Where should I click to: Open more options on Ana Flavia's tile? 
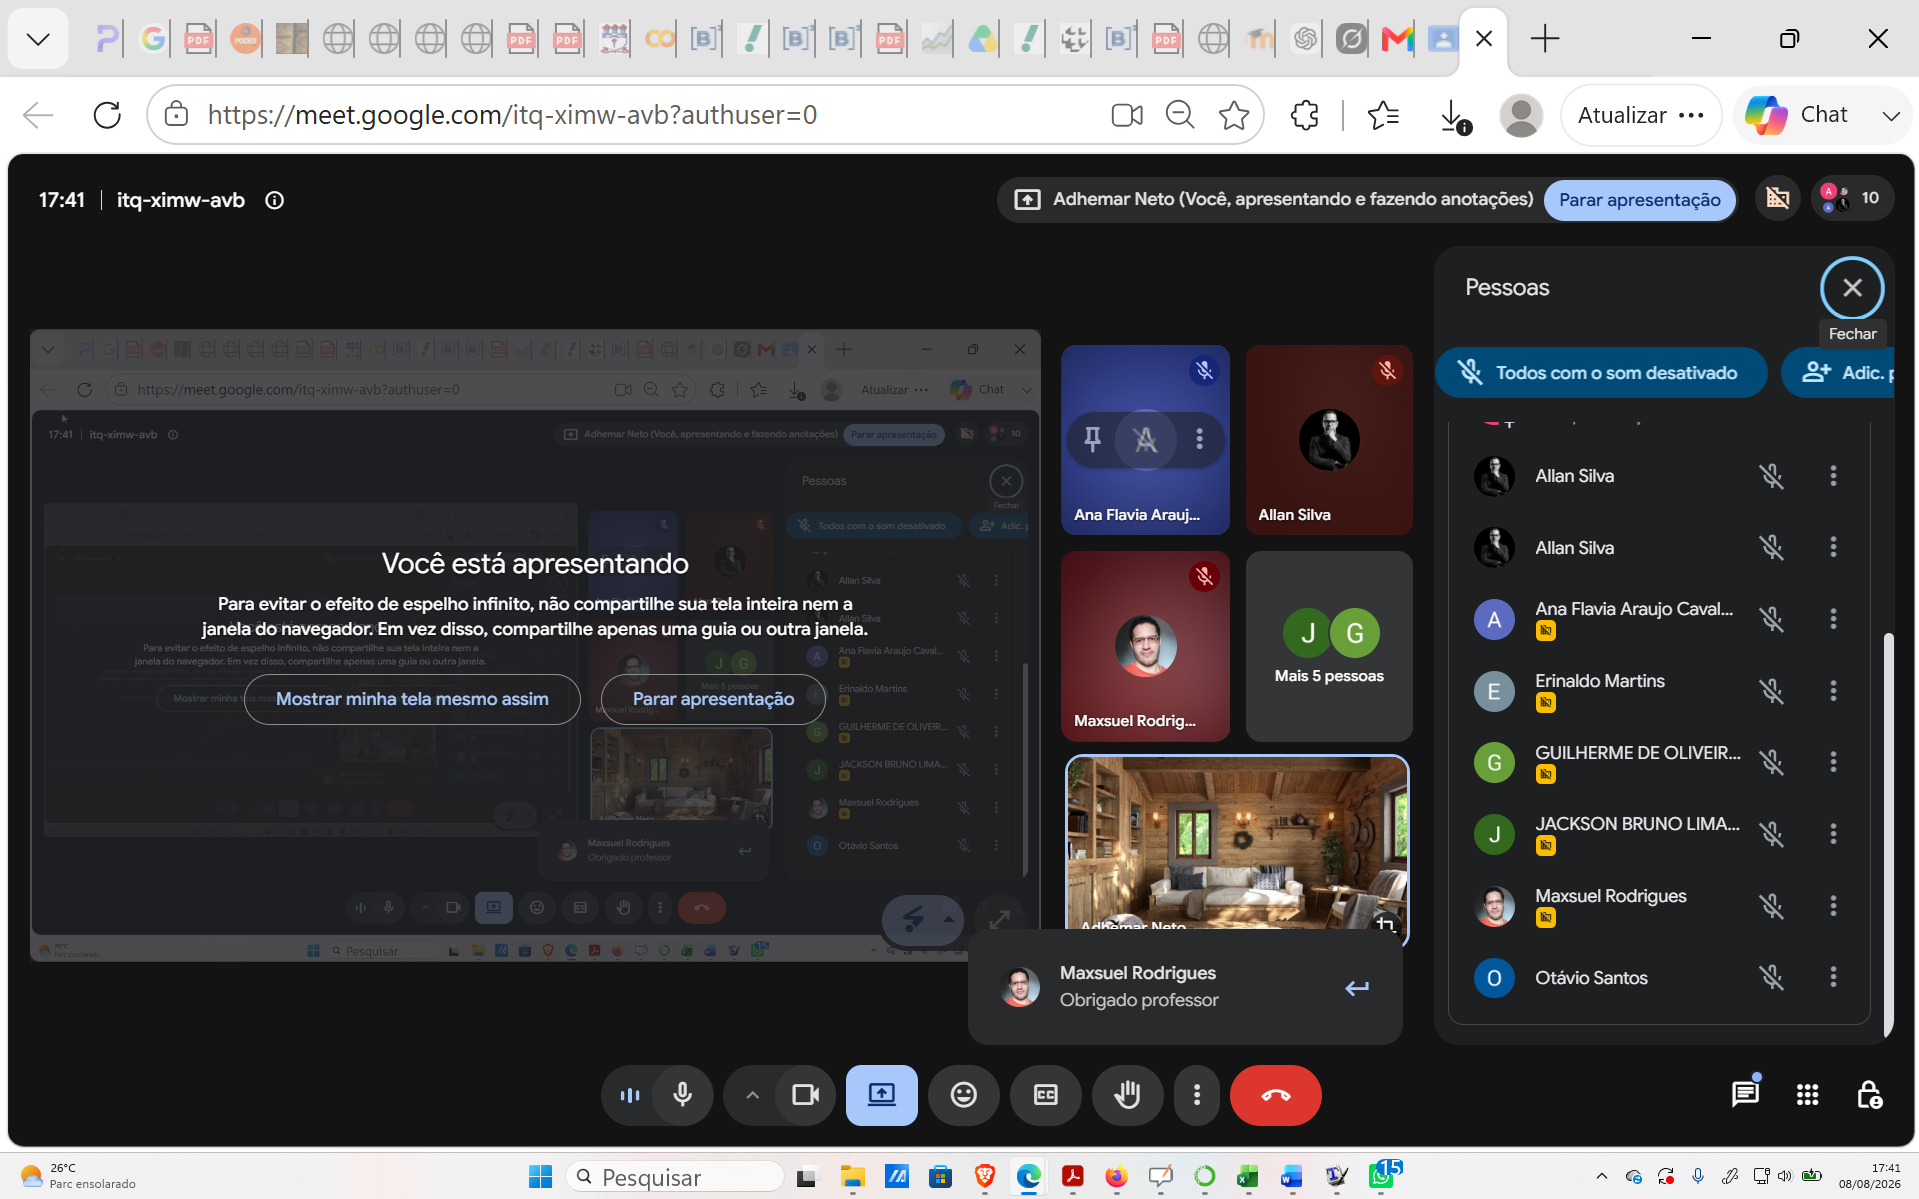[1199, 438]
